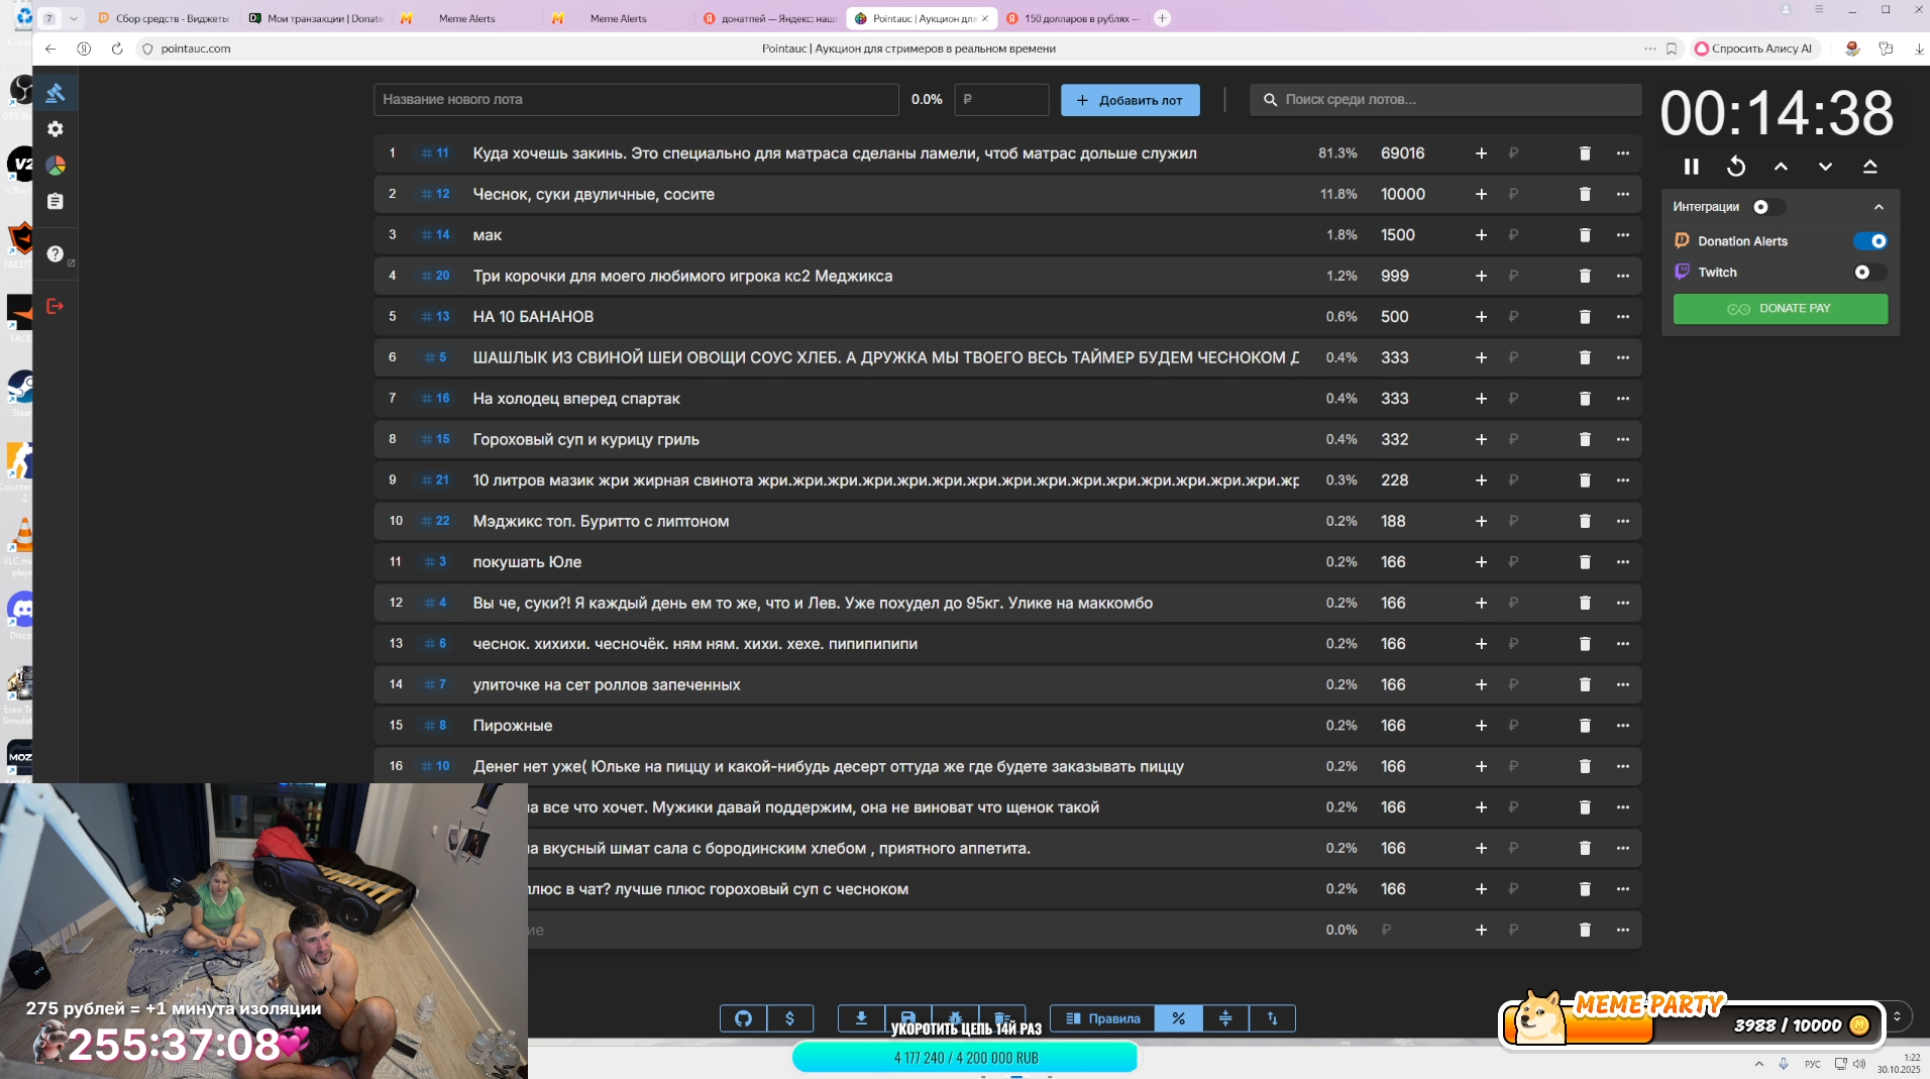Log out using the red exit sidebar icon
This screenshot has width=1930, height=1079.
[x=55, y=306]
